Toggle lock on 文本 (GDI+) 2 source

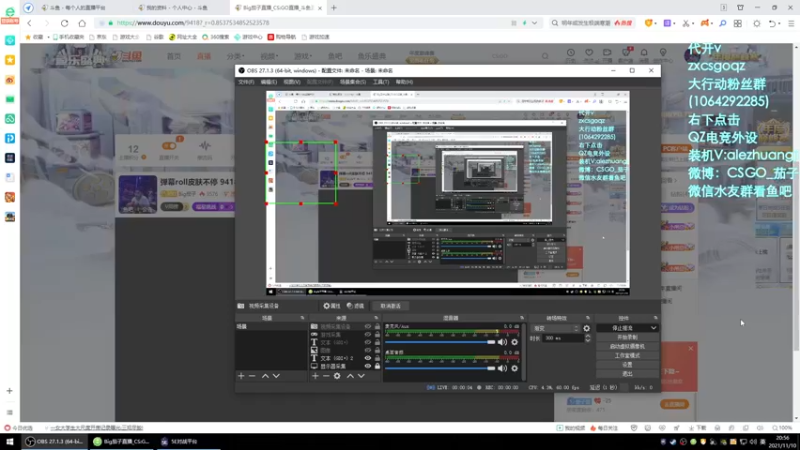point(378,358)
